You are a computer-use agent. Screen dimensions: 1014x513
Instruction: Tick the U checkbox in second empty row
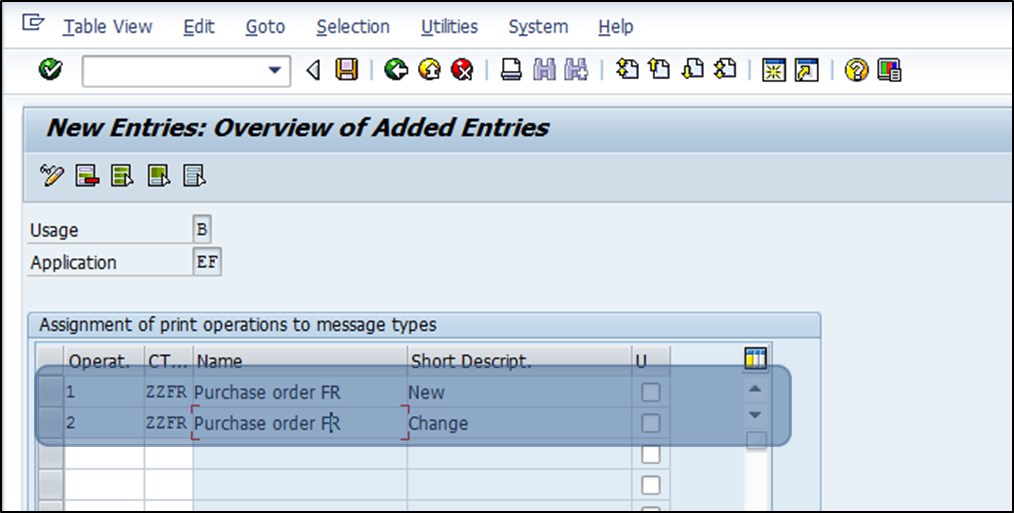tap(651, 485)
